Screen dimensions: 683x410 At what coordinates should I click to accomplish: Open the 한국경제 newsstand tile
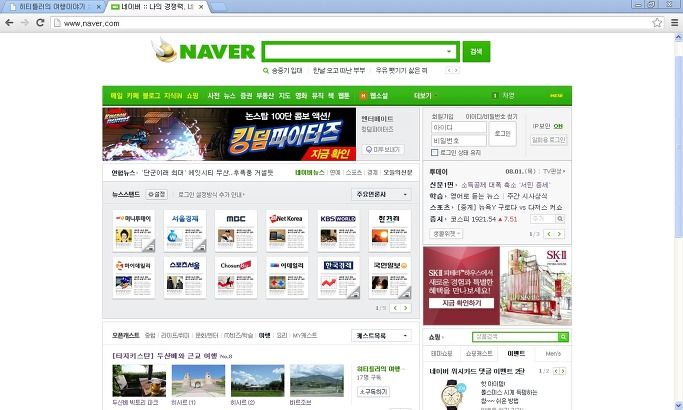(x=338, y=278)
